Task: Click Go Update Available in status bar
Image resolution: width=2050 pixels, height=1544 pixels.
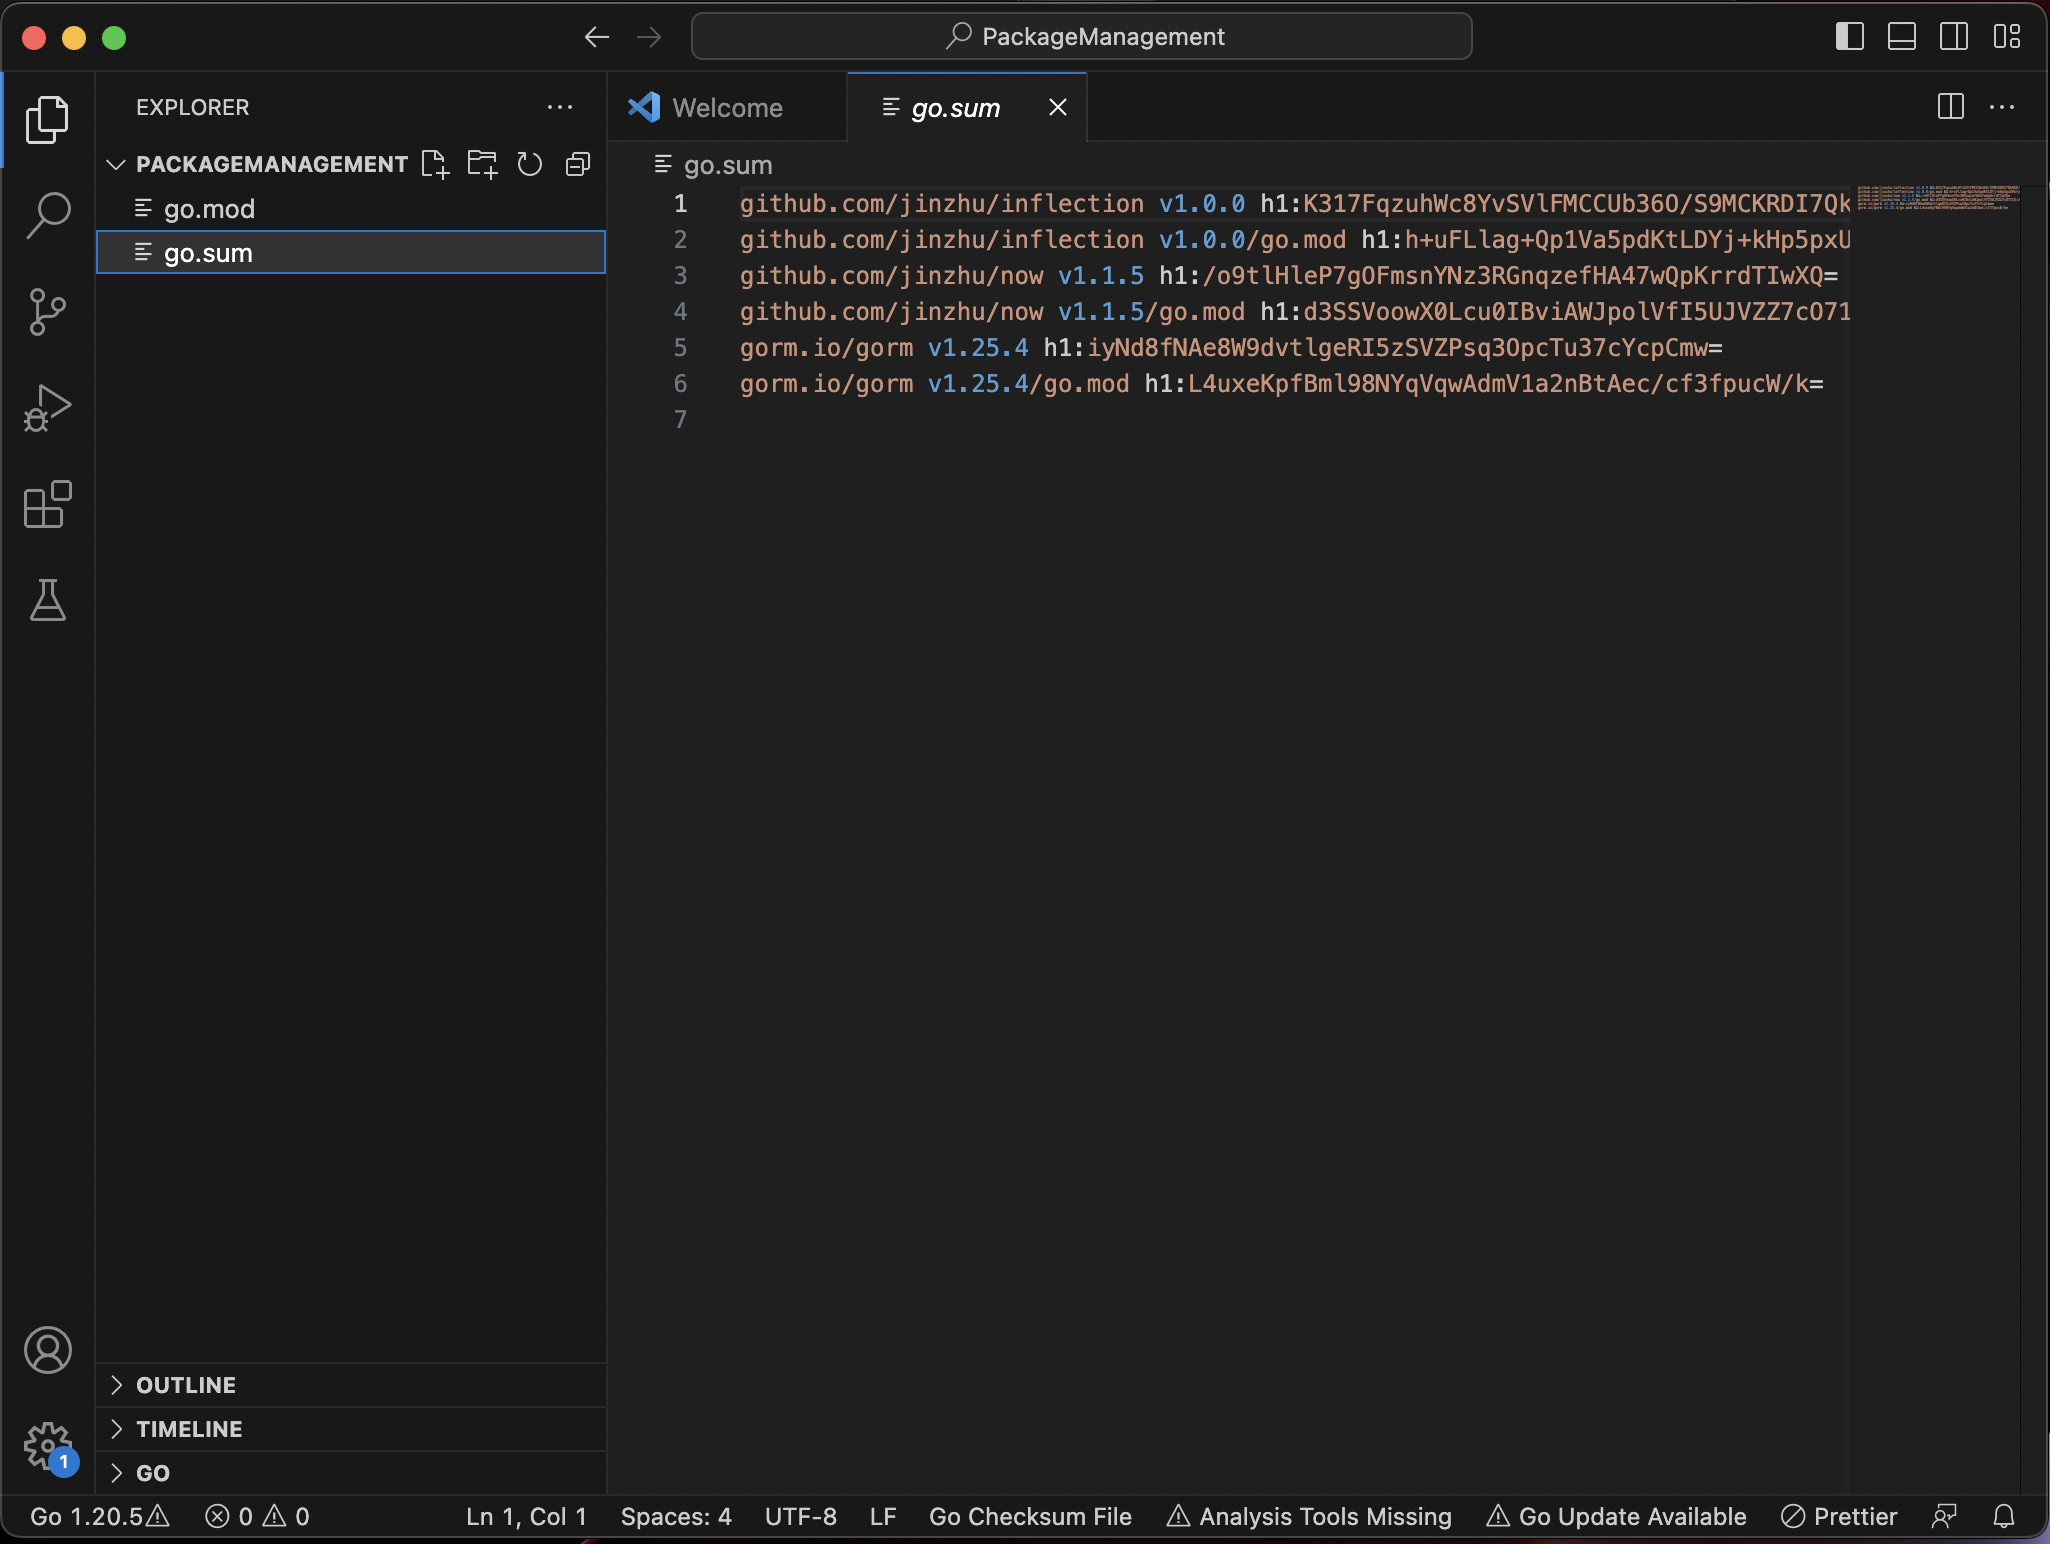Action: pos(1617,1517)
